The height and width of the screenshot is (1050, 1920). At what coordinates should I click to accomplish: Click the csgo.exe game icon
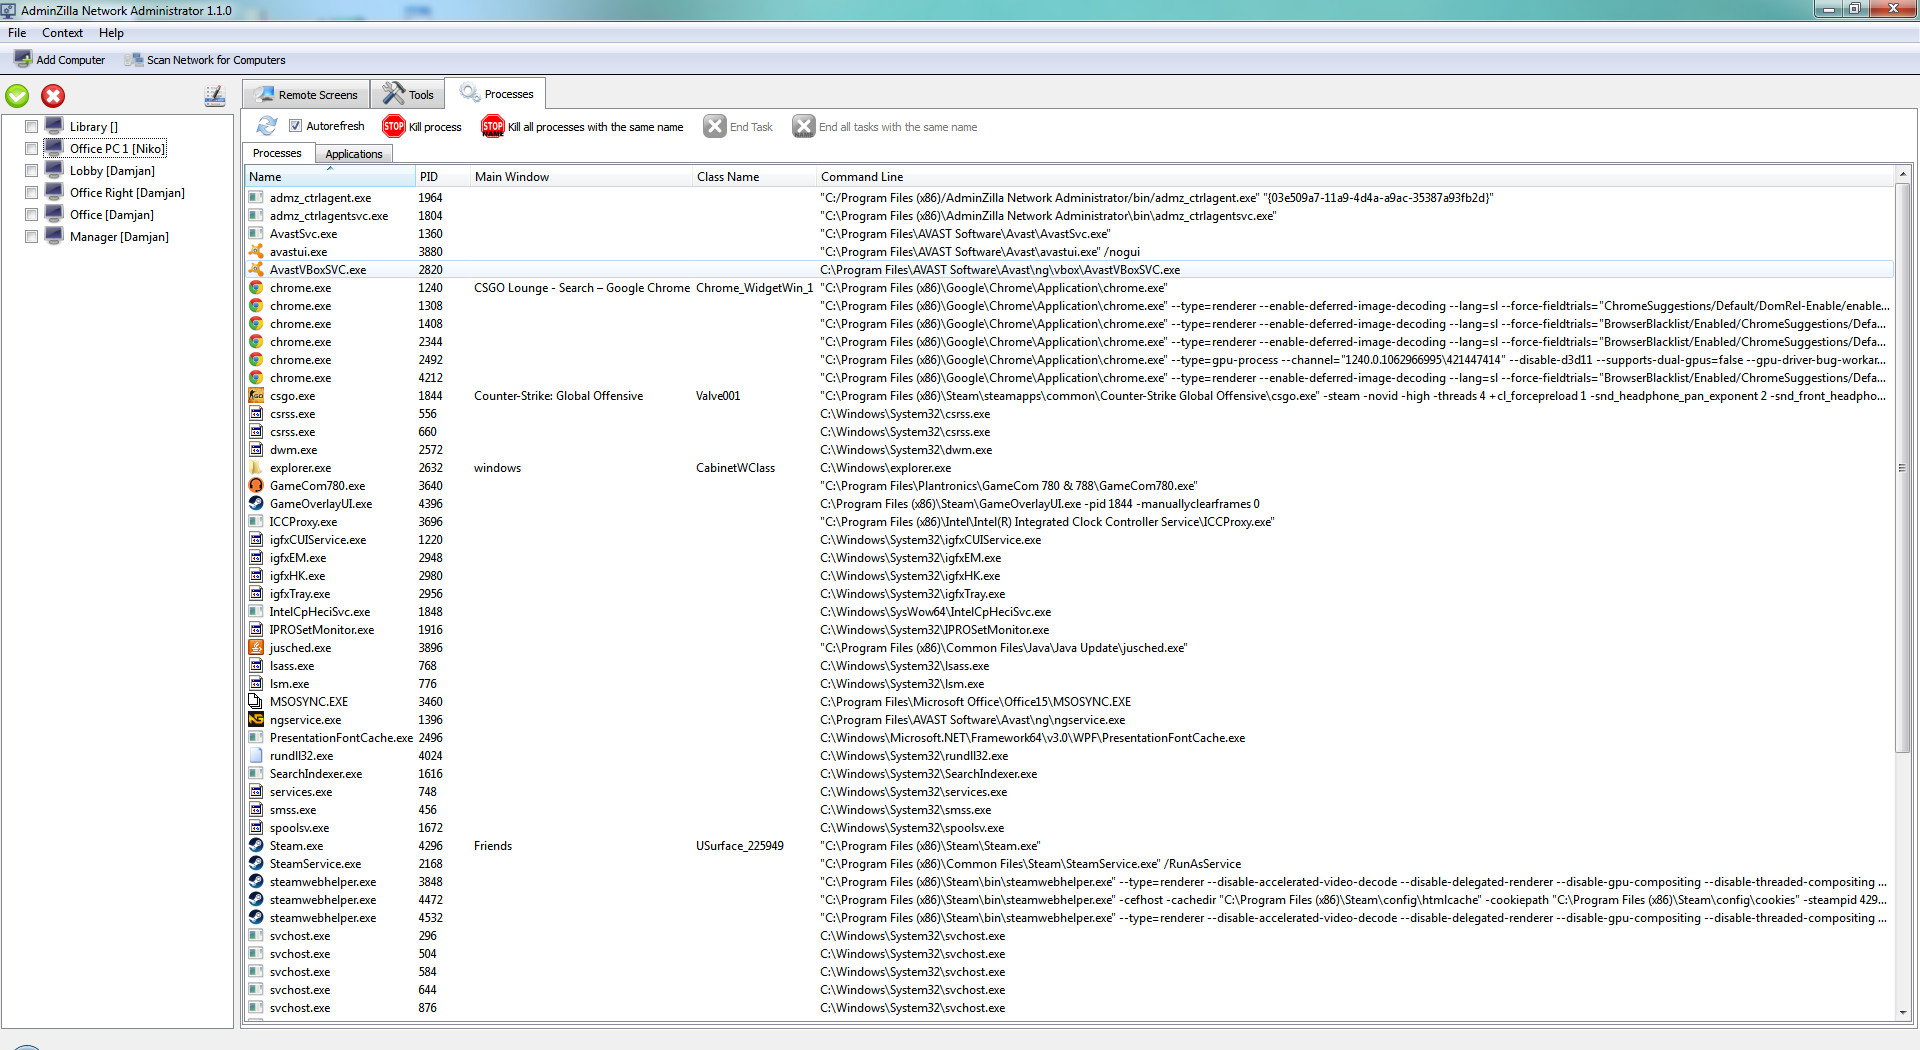(256, 395)
